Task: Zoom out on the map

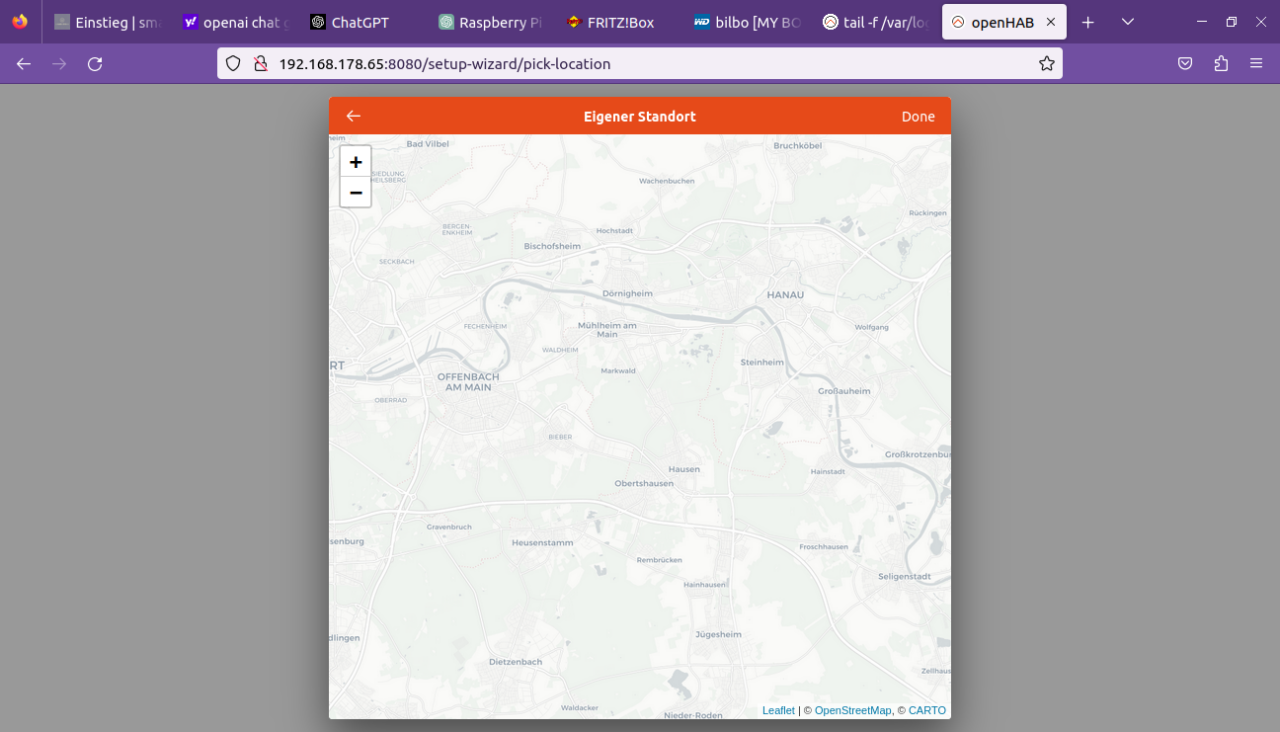Action: coord(355,192)
